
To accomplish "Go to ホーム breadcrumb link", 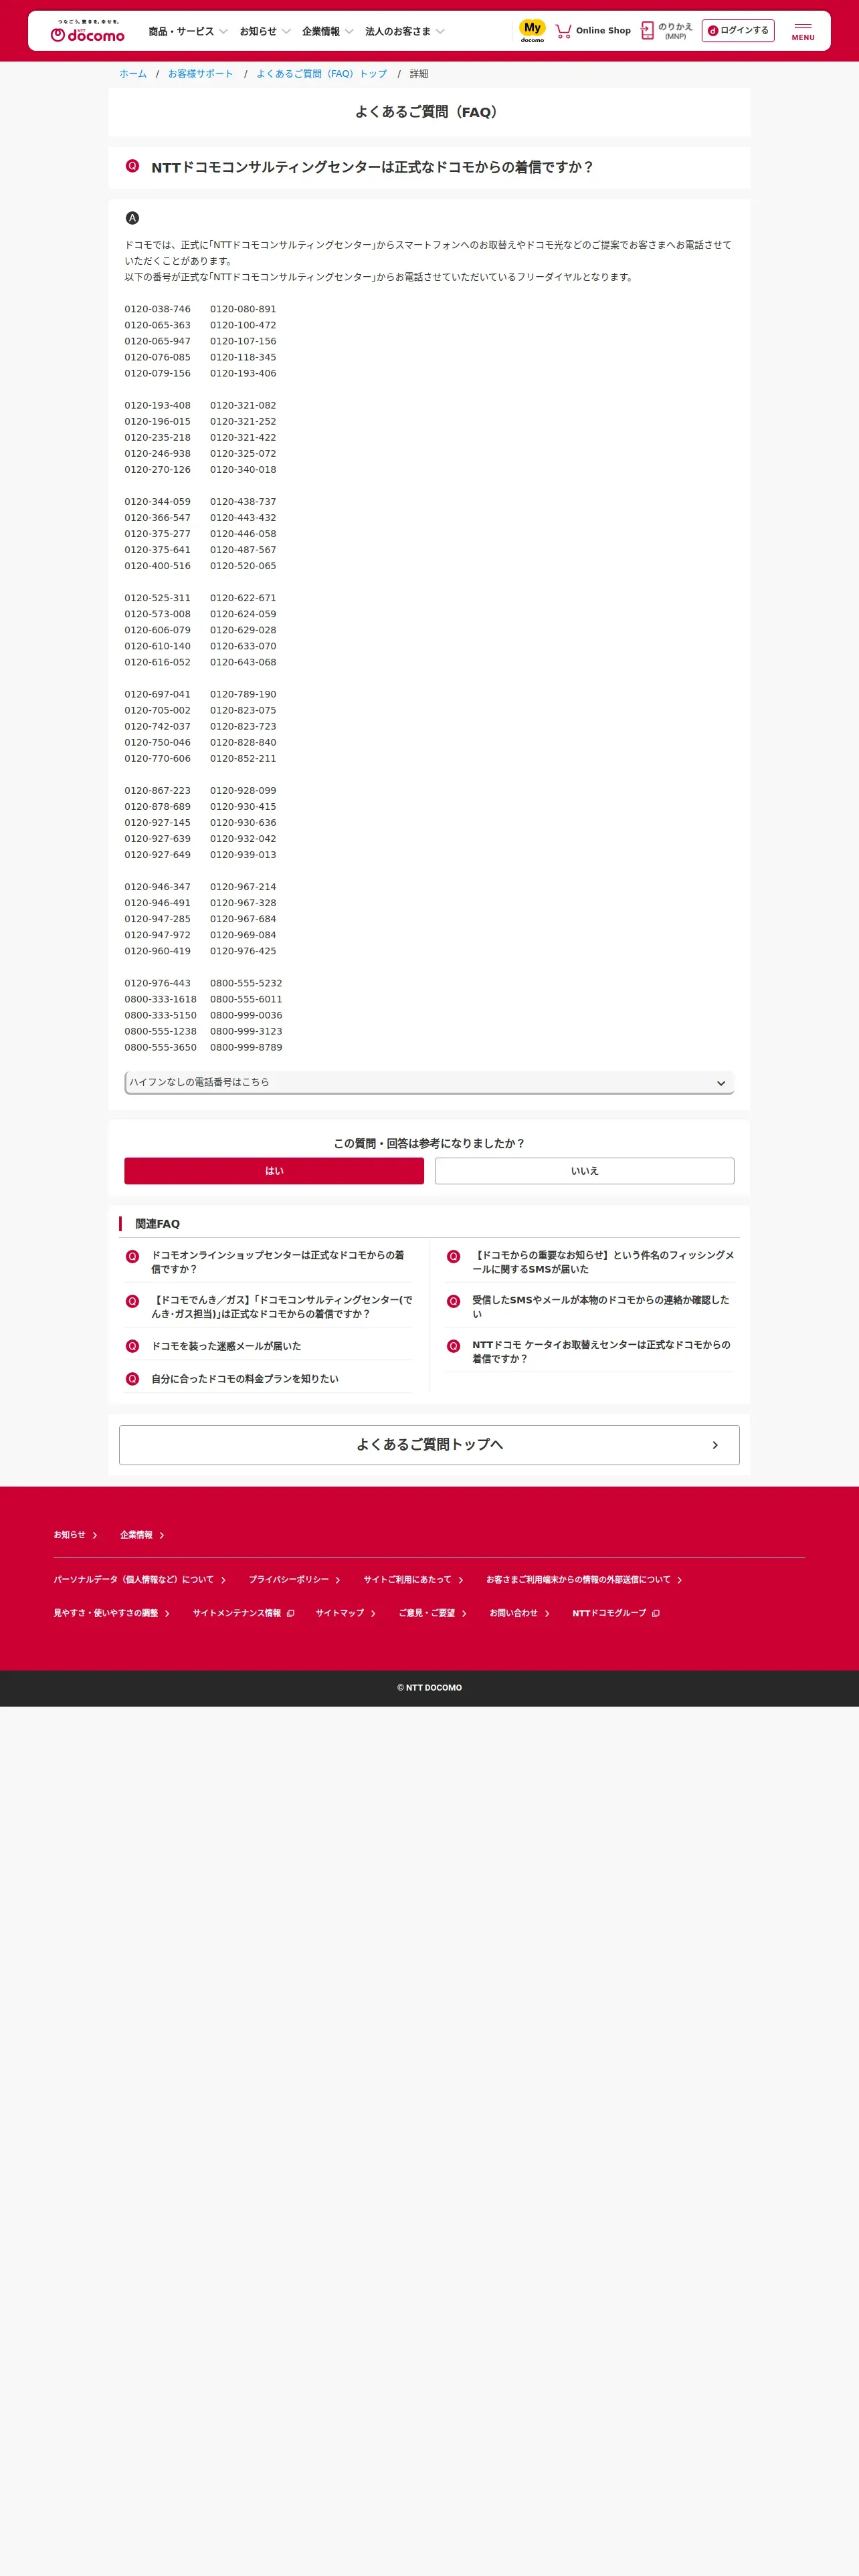I will [x=133, y=74].
